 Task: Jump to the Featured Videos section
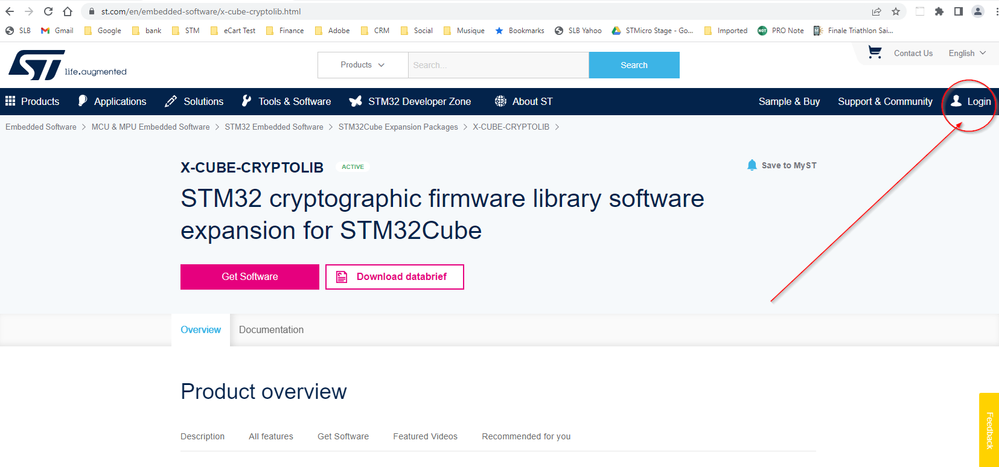click(425, 436)
